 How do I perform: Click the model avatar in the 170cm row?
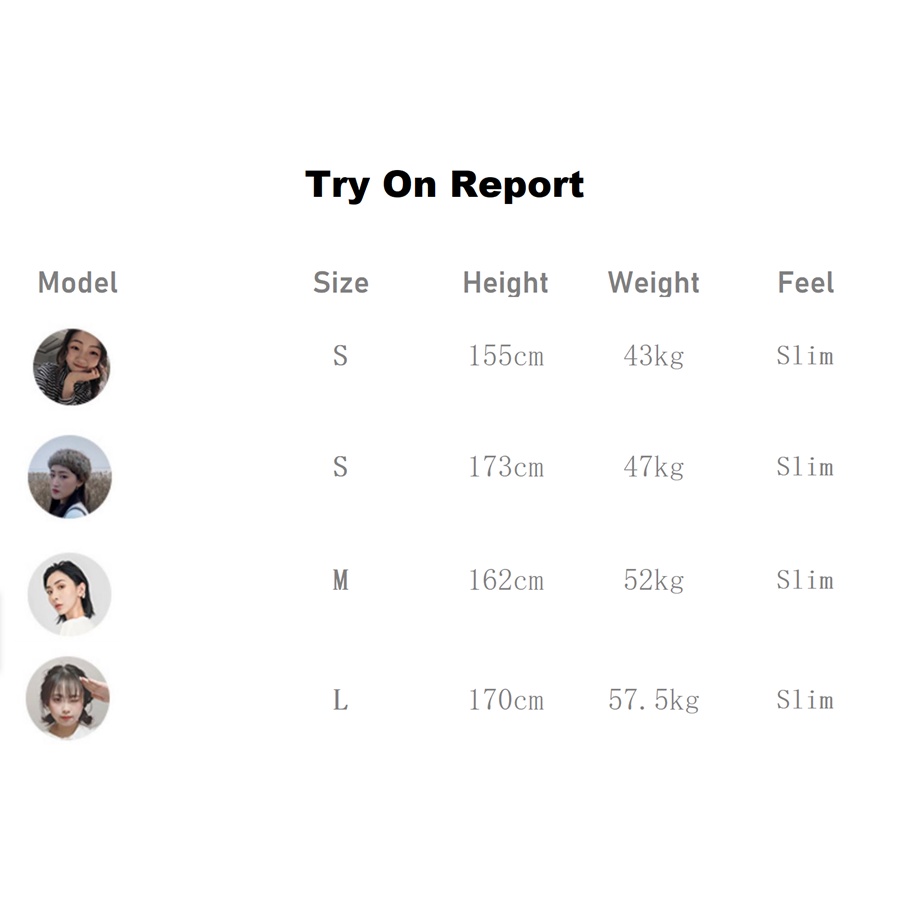[68, 698]
